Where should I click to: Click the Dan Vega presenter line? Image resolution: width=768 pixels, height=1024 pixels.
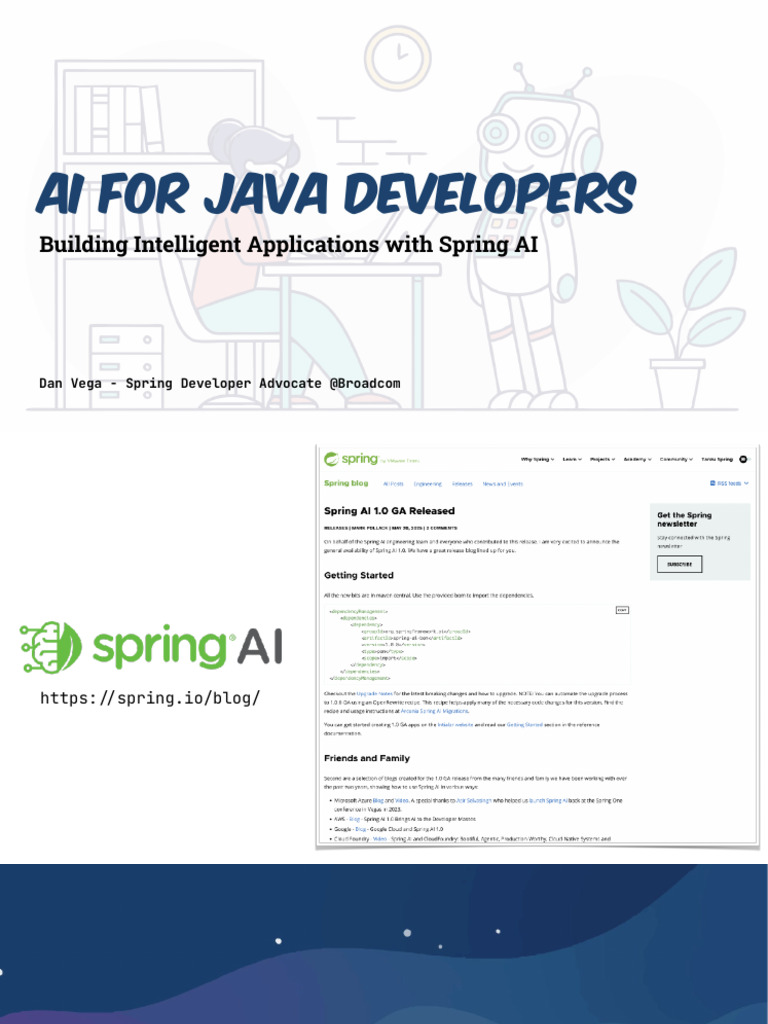[x=219, y=383]
